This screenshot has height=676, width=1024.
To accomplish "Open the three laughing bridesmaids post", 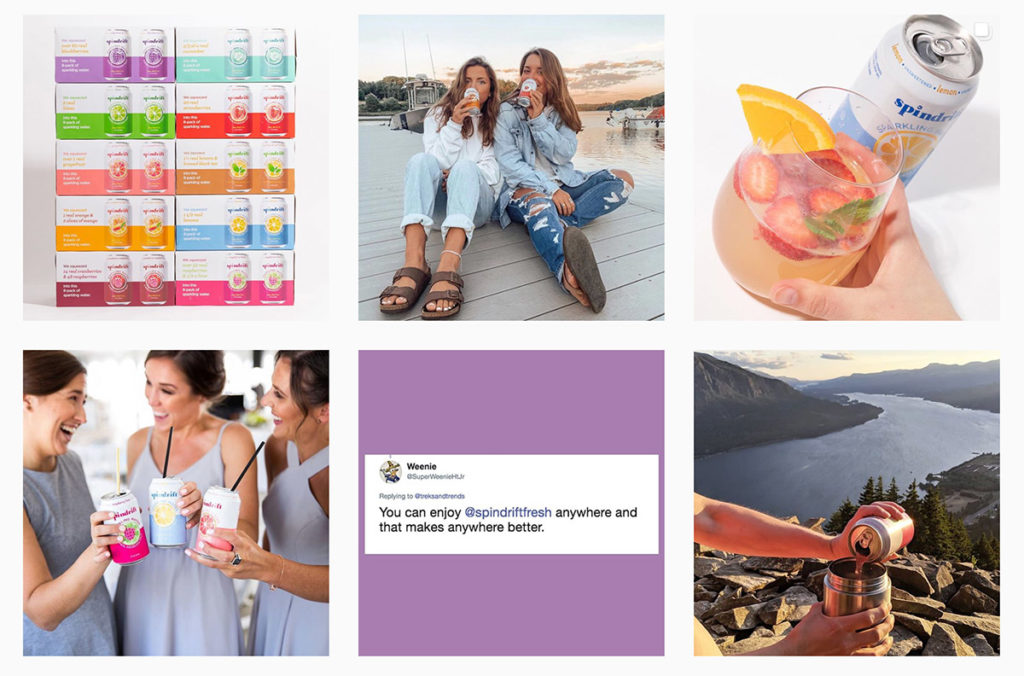I will (x=176, y=503).
